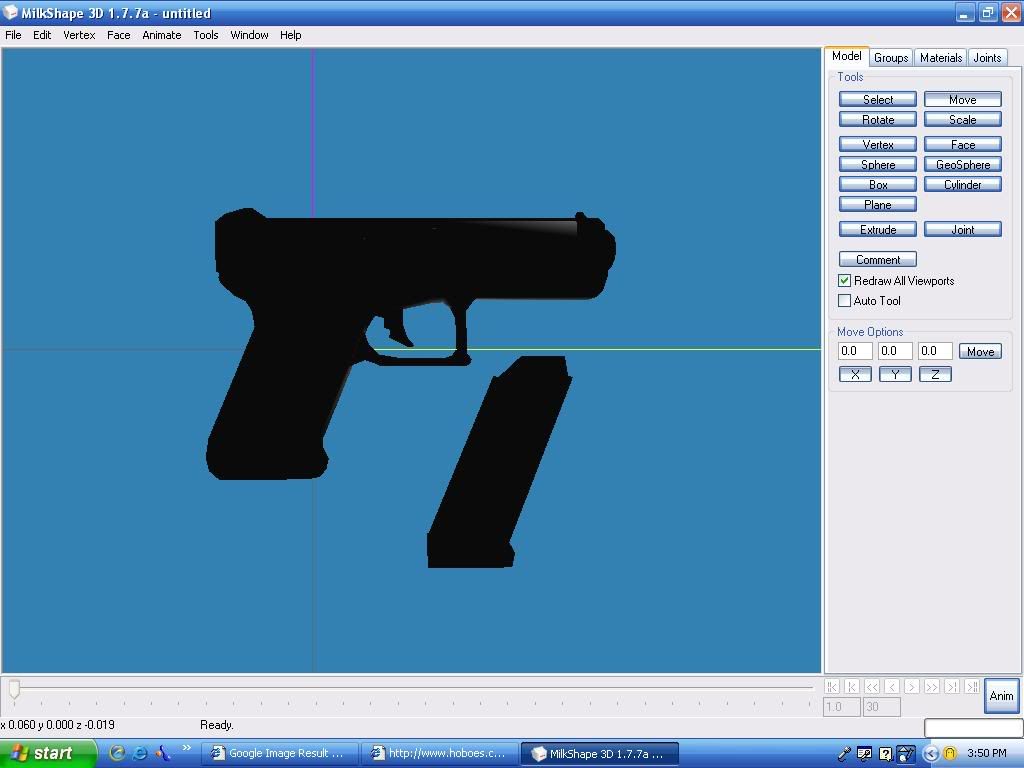Apply the Move button in Move Options
Screen dimensions: 1024x768
980,351
